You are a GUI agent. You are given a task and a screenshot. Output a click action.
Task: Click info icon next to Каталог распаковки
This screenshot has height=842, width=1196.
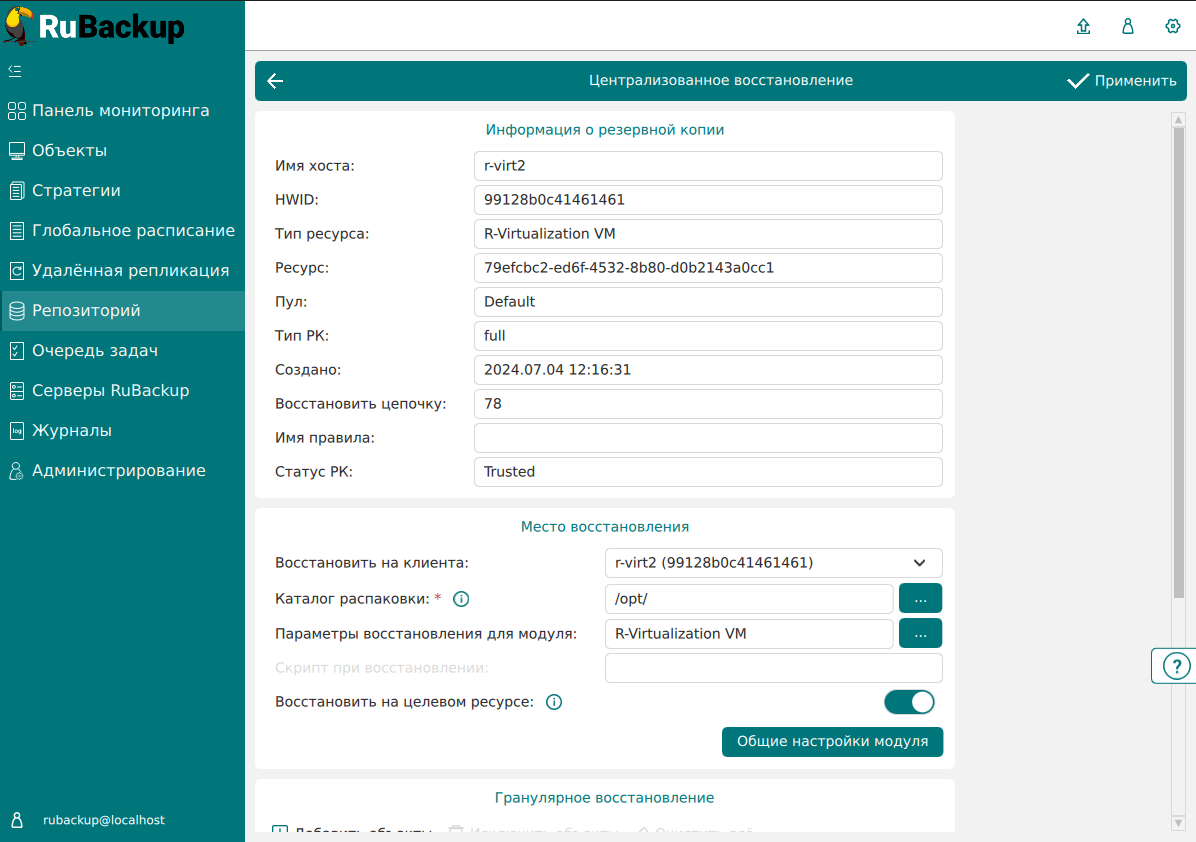(461, 600)
